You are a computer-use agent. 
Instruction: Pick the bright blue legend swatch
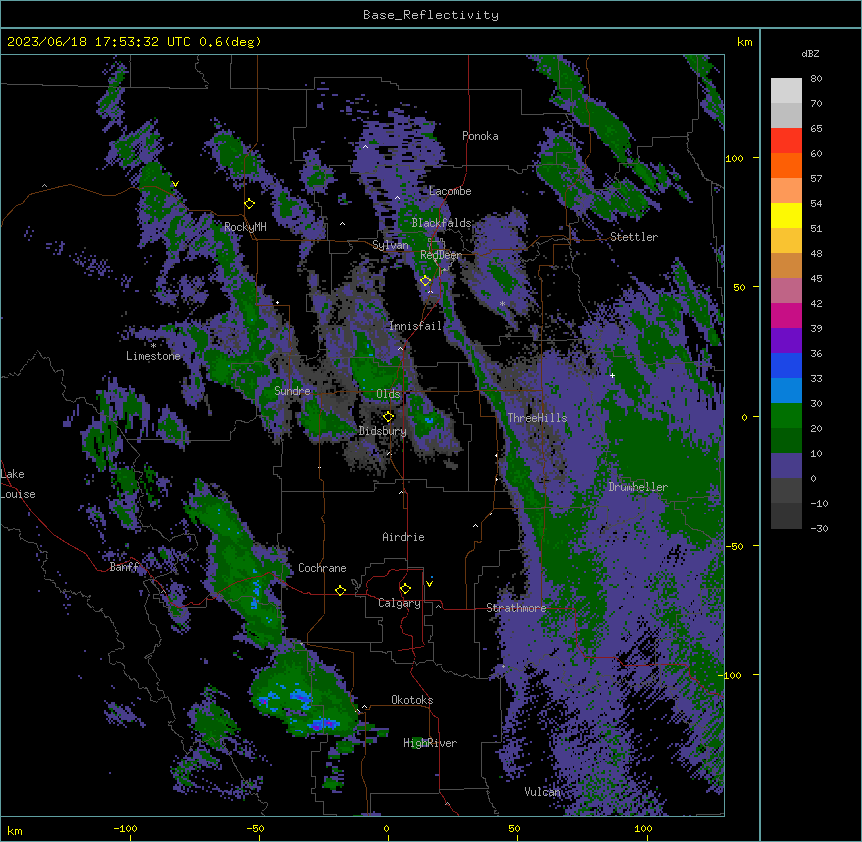(x=786, y=365)
